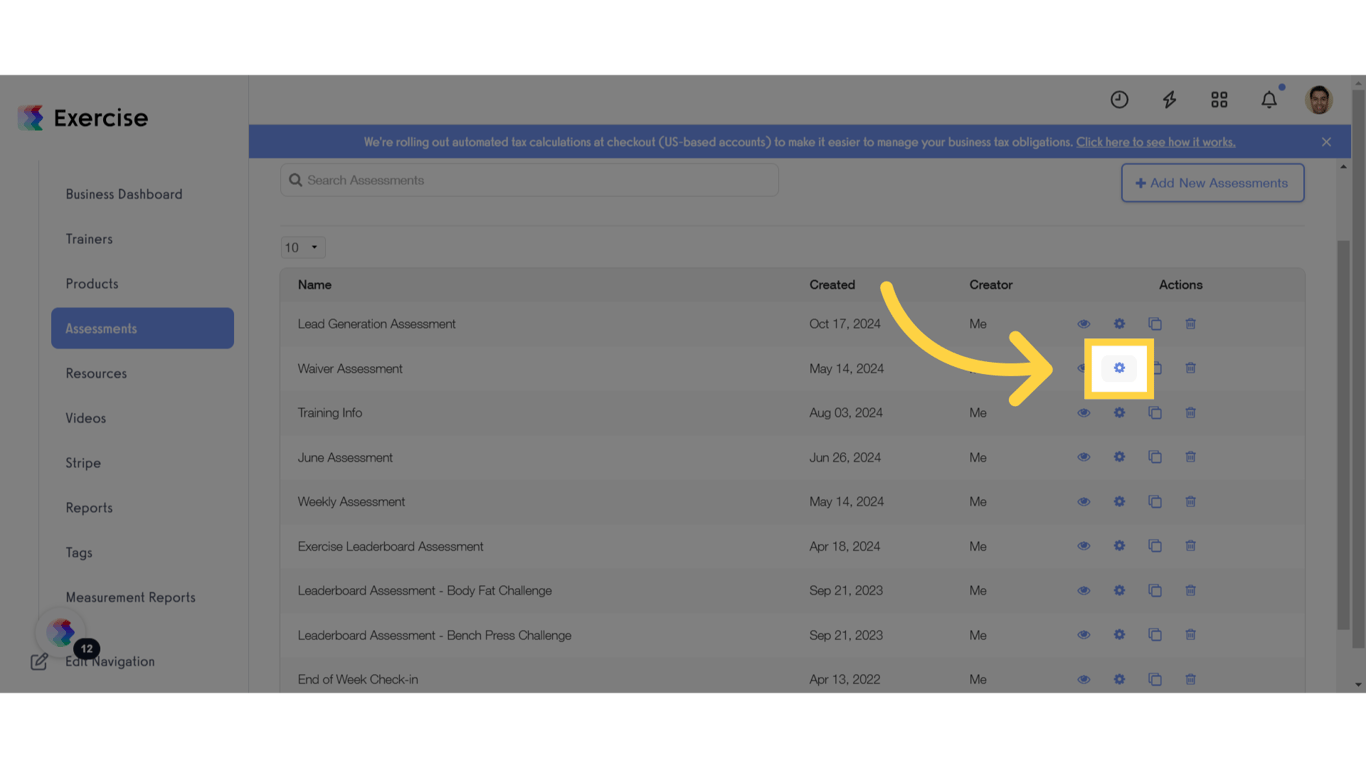Duplicate the Lead Generation Assessment

pos(1155,324)
